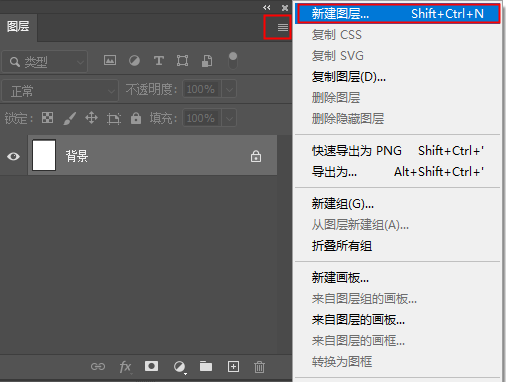Create new fill or adjustment layer icon
Screen dimensions: 506x382
click(179, 367)
